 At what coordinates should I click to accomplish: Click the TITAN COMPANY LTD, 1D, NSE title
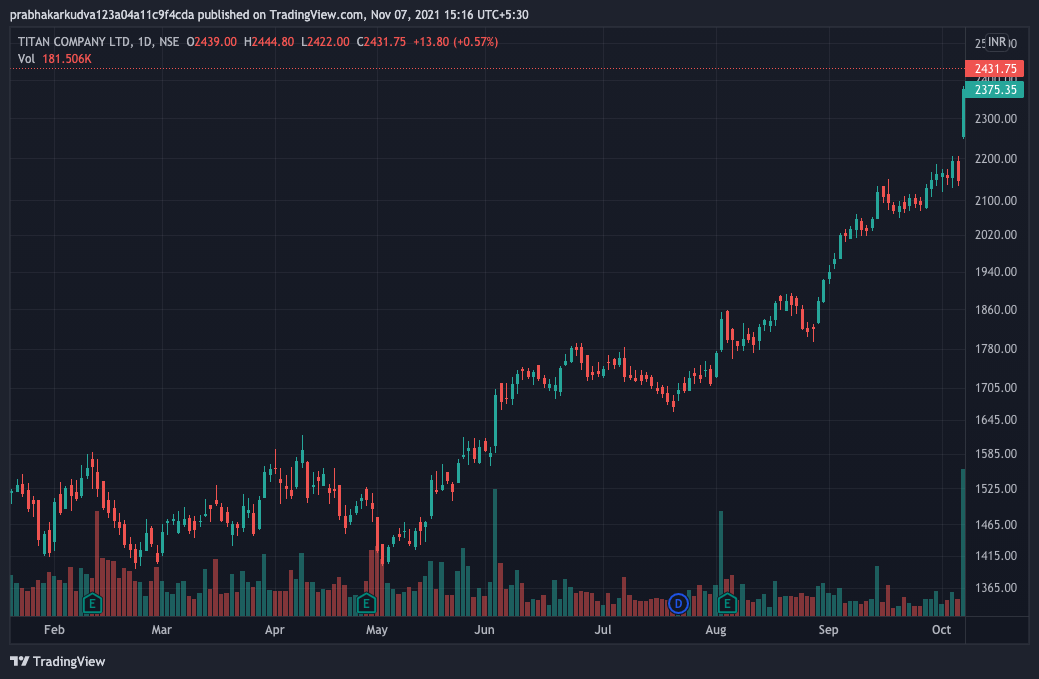[x=98, y=42]
